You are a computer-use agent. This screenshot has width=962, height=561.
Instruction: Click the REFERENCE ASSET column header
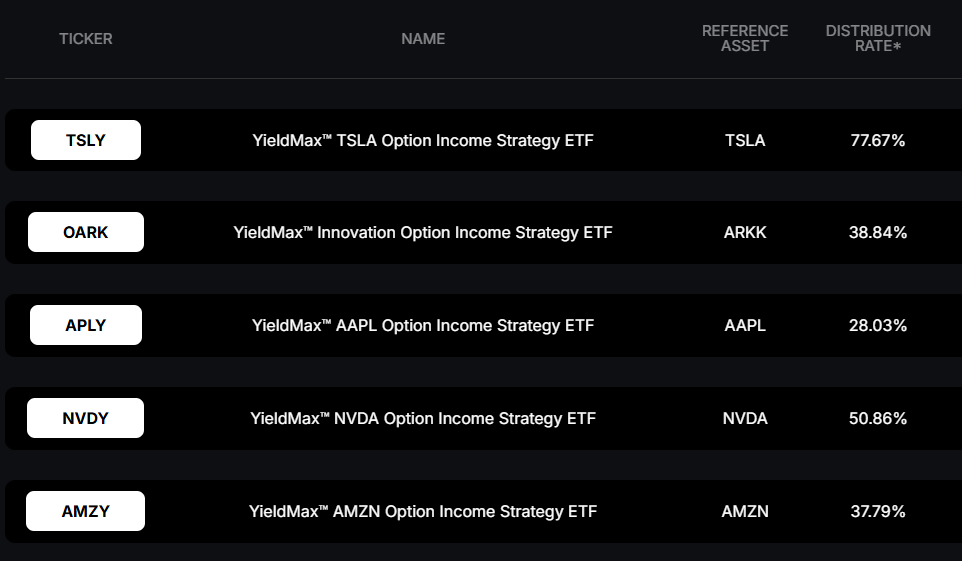pos(745,38)
